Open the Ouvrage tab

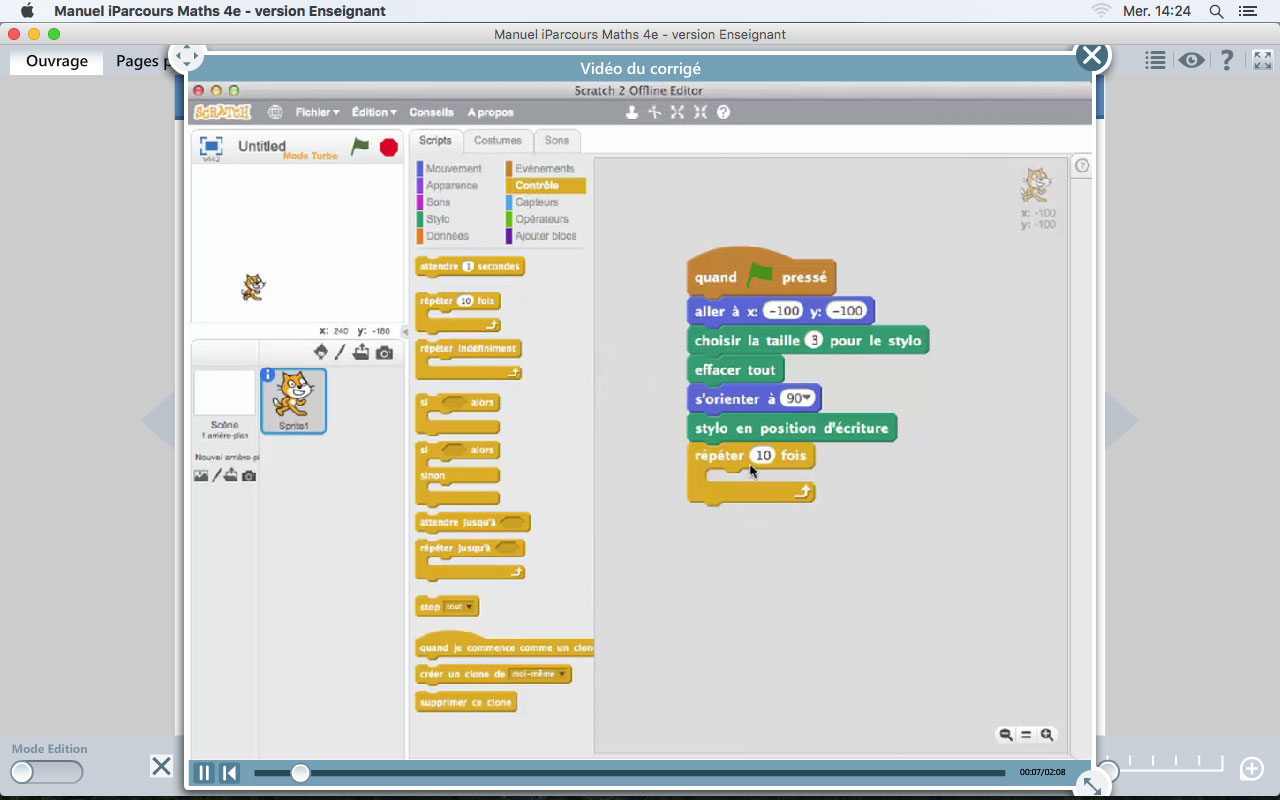click(x=57, y=61)
